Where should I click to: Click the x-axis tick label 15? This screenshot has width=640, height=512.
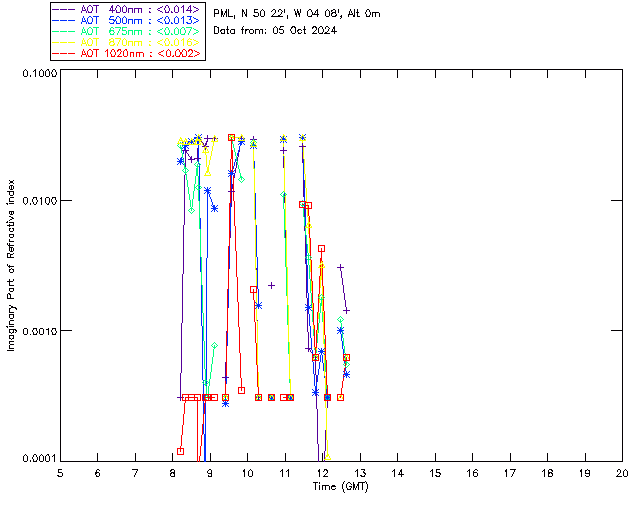(x=435, y=472)
